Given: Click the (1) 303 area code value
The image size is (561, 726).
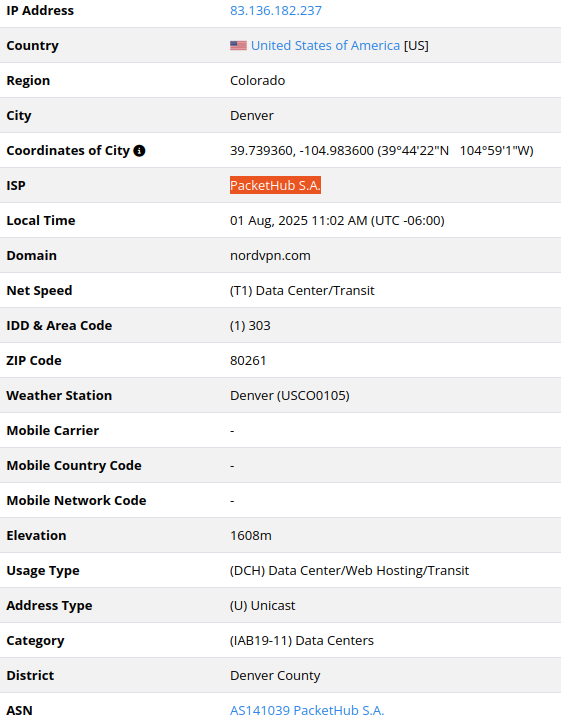Looking at the screenshot, I should tap(250, 325).
